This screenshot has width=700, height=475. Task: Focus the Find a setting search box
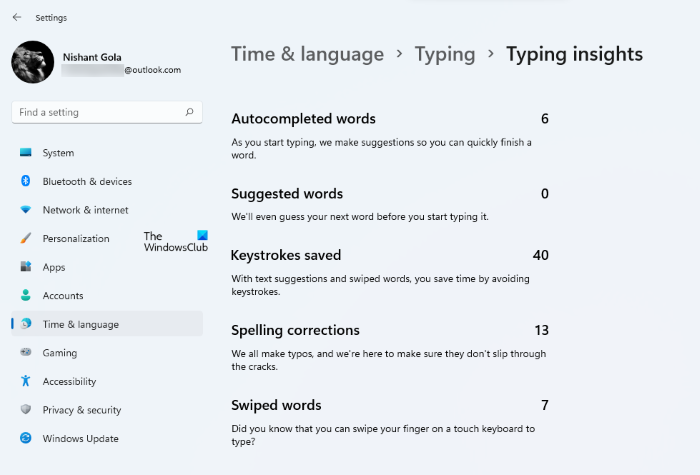point(107,112)
